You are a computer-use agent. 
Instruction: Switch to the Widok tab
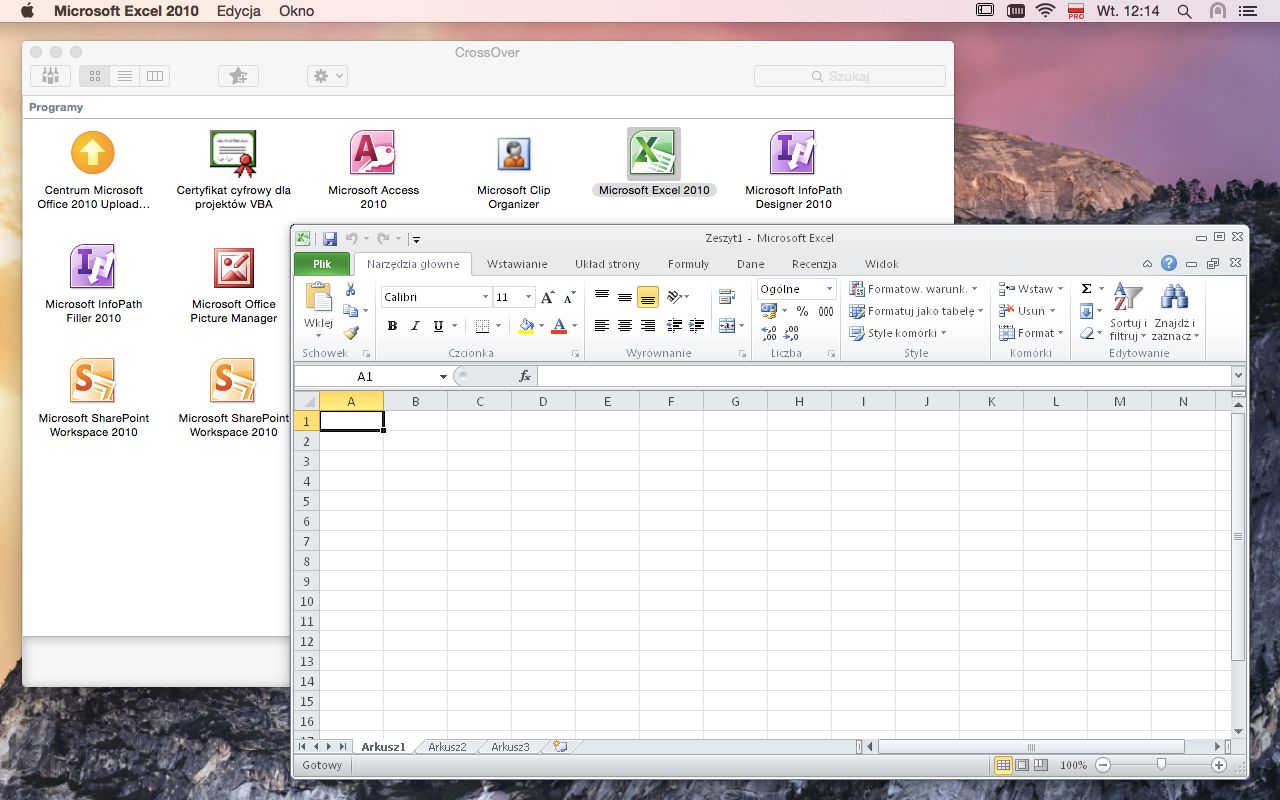coord(882,264)
